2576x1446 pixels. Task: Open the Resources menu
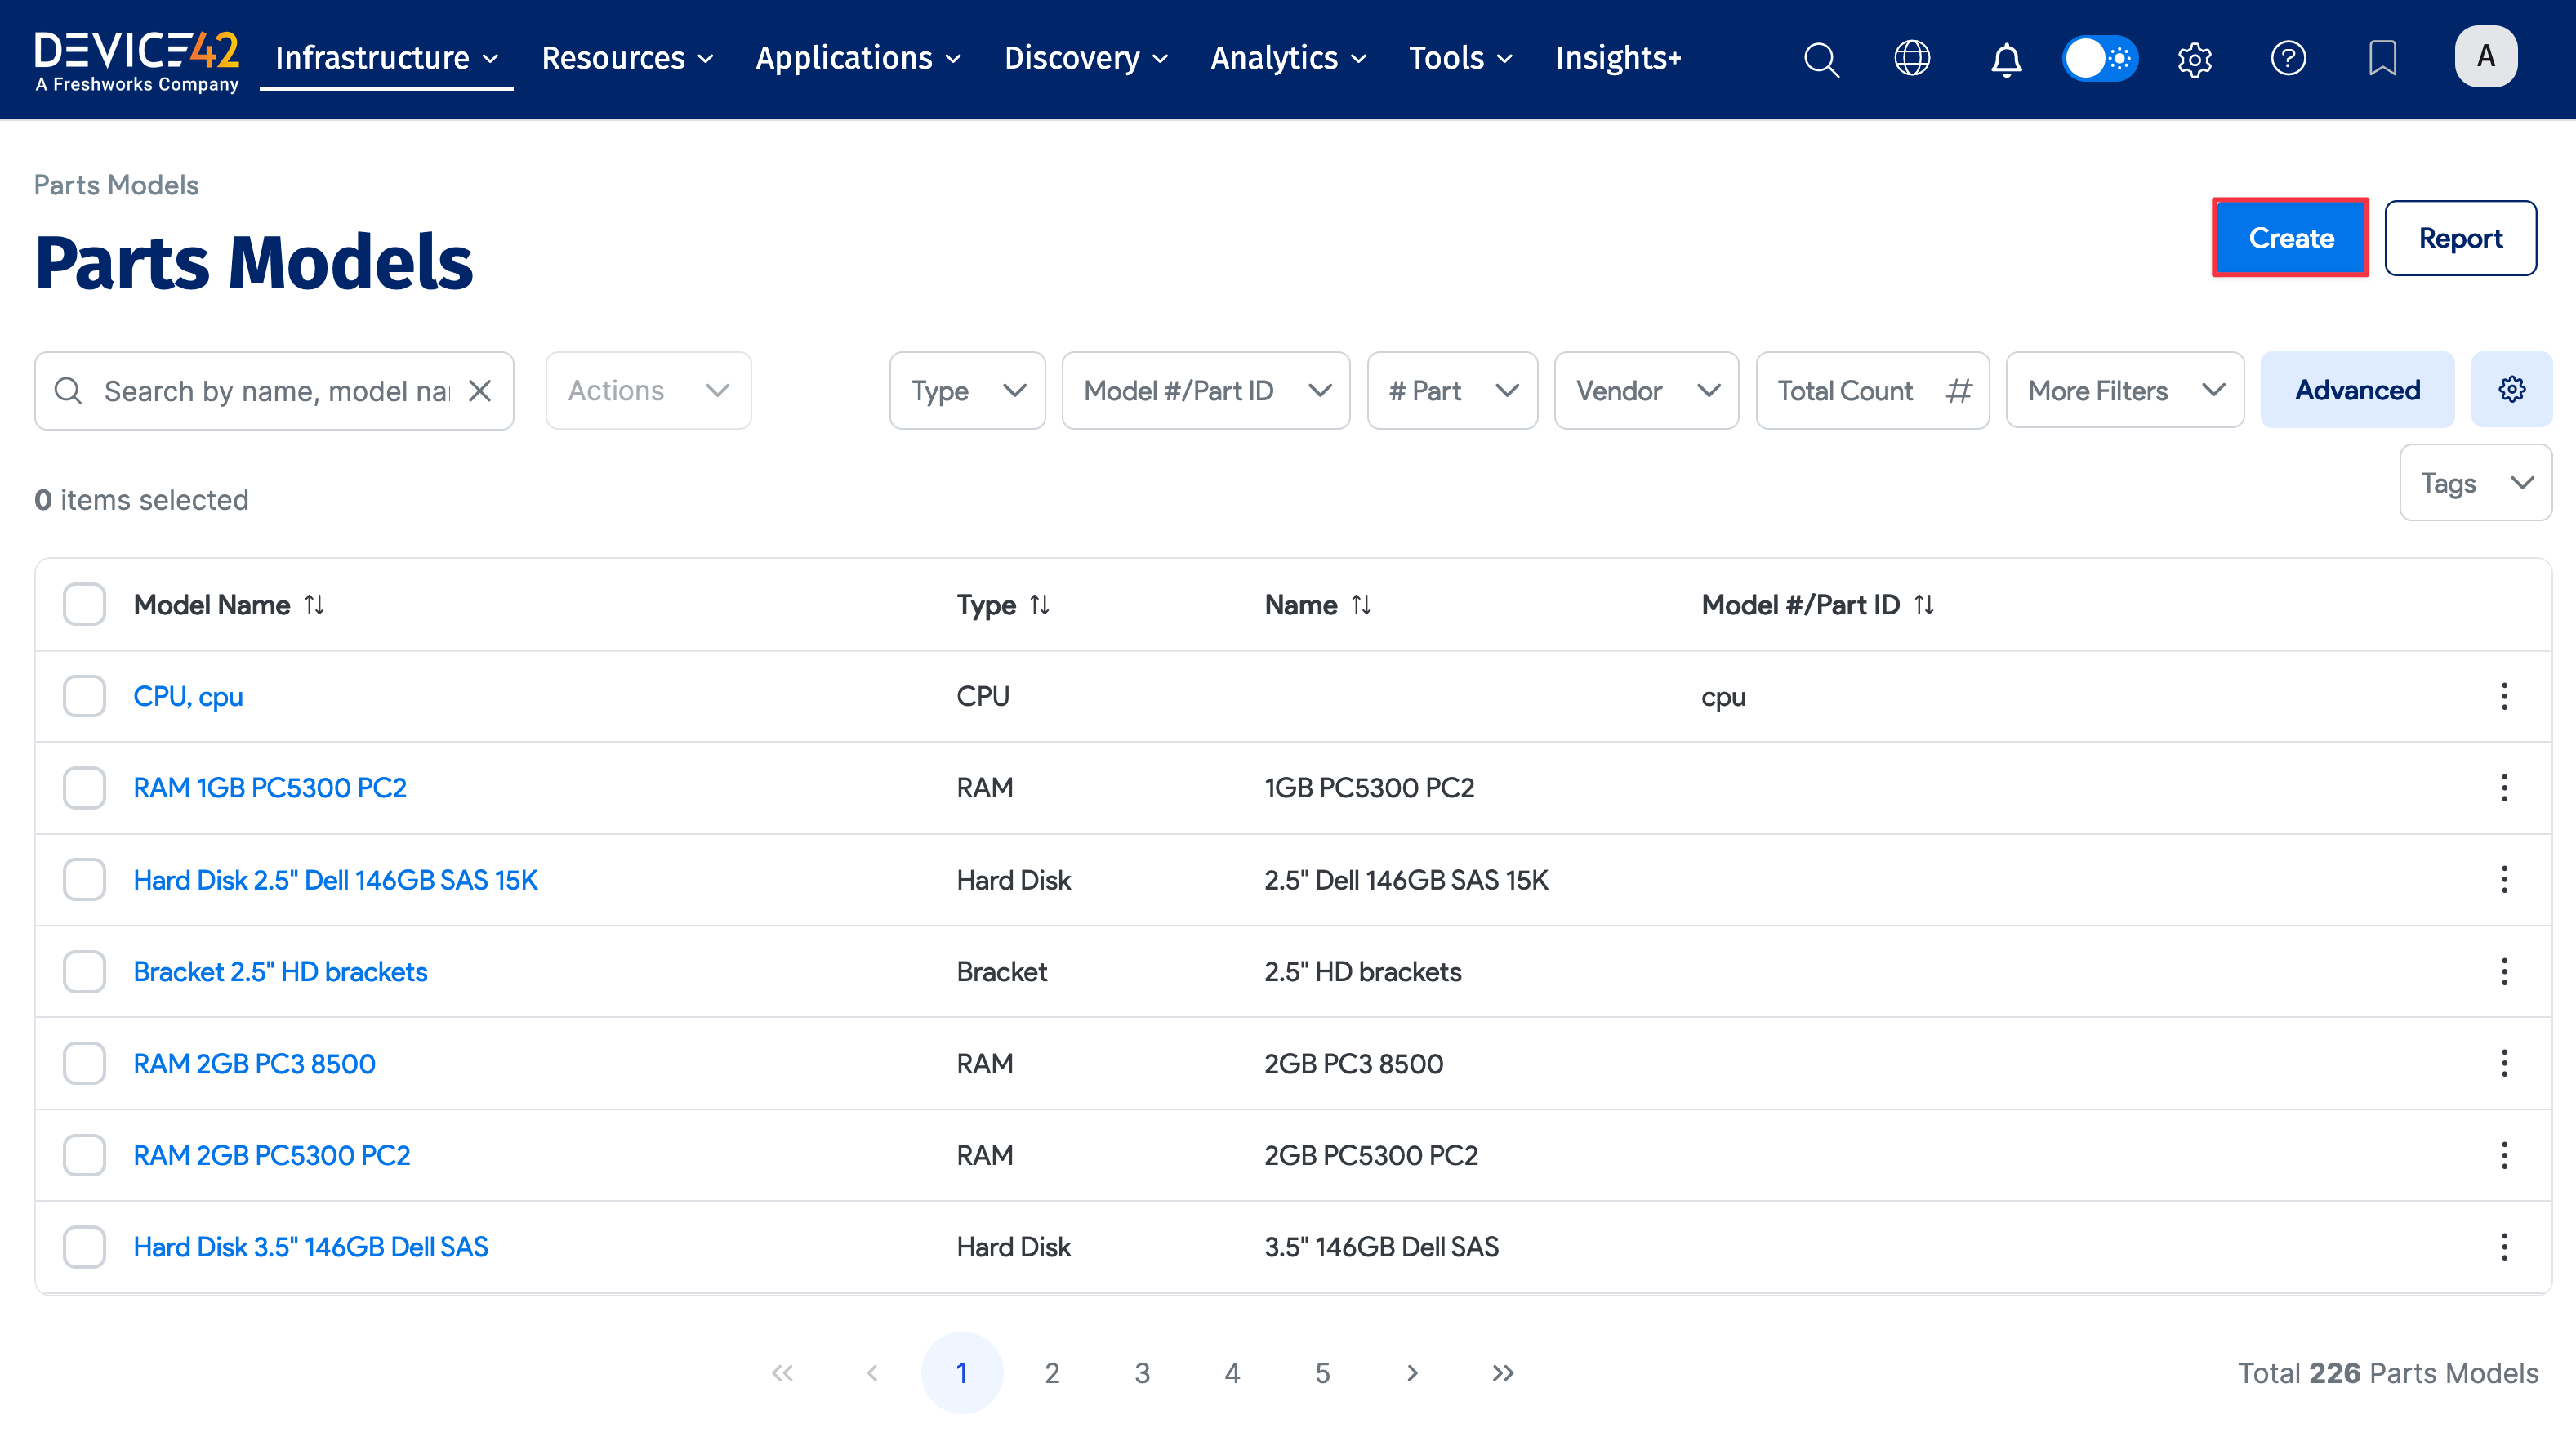click(x=627, y=58)
